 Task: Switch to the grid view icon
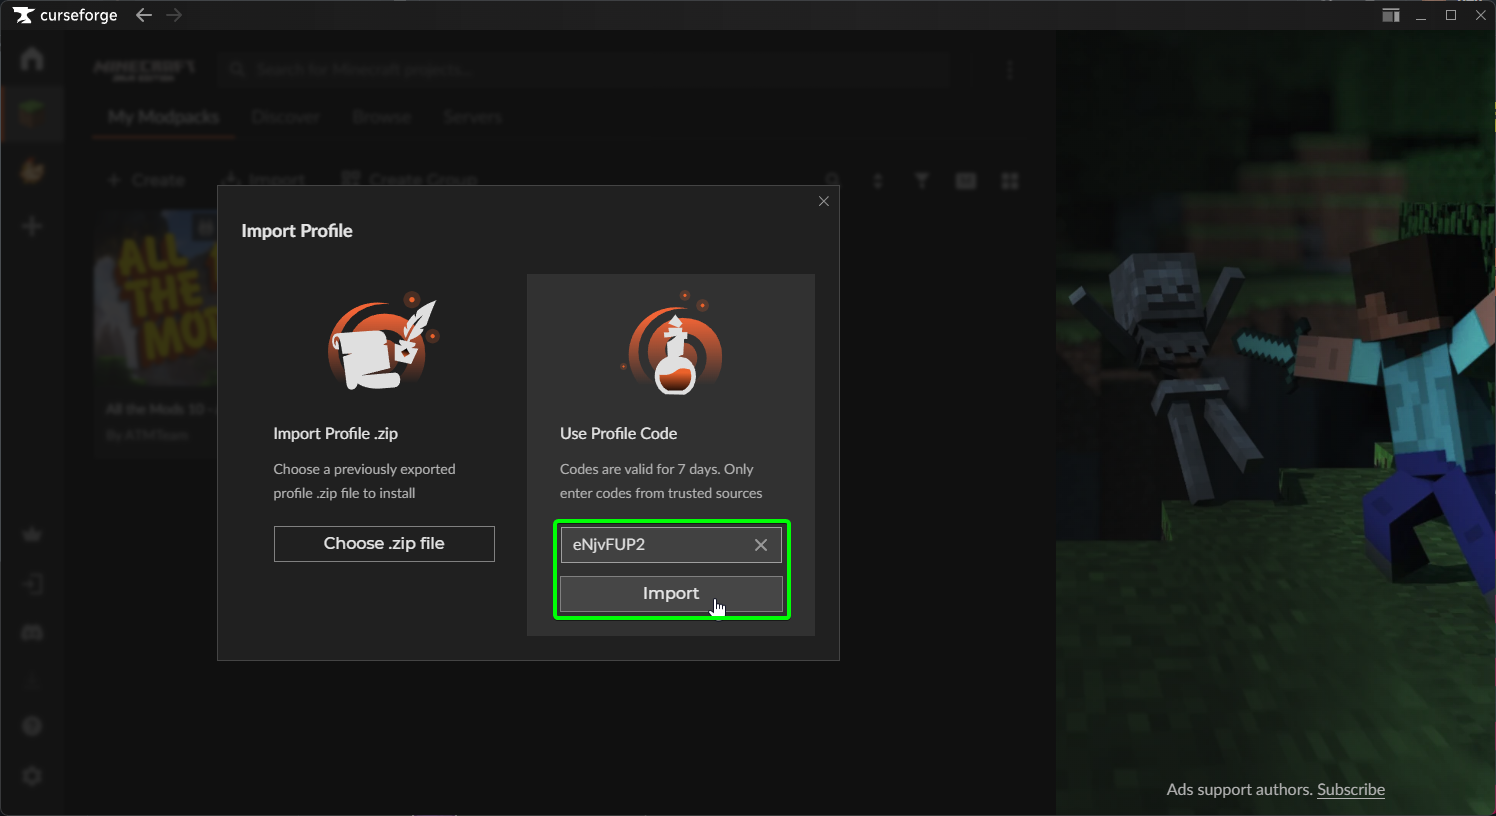click(1010, 181)
